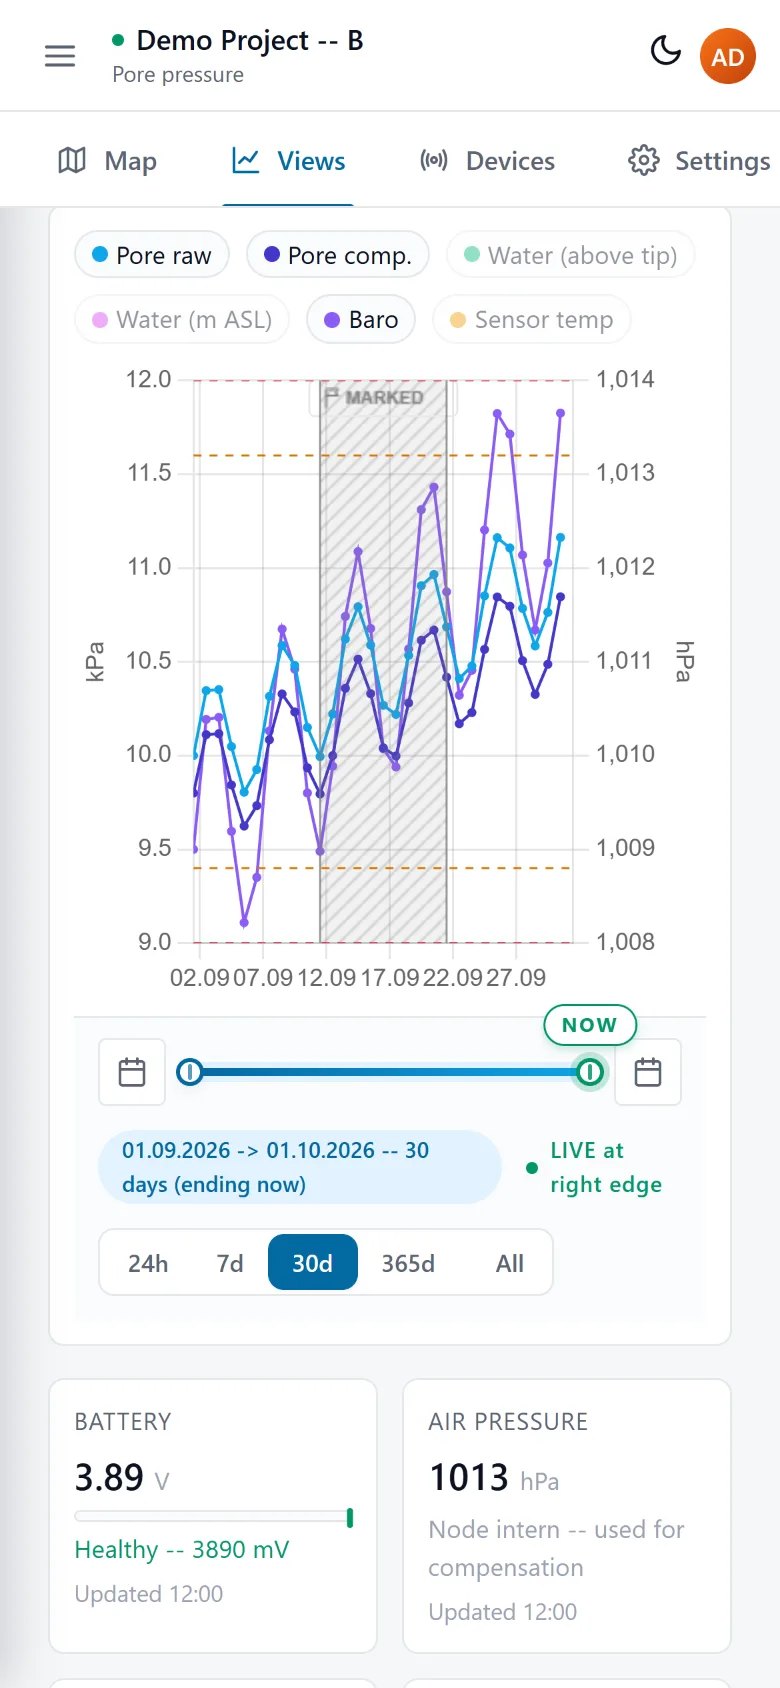Click the Demo Project -- B title
This screenshot has height=1688, width=780.
tap(250, 40)
